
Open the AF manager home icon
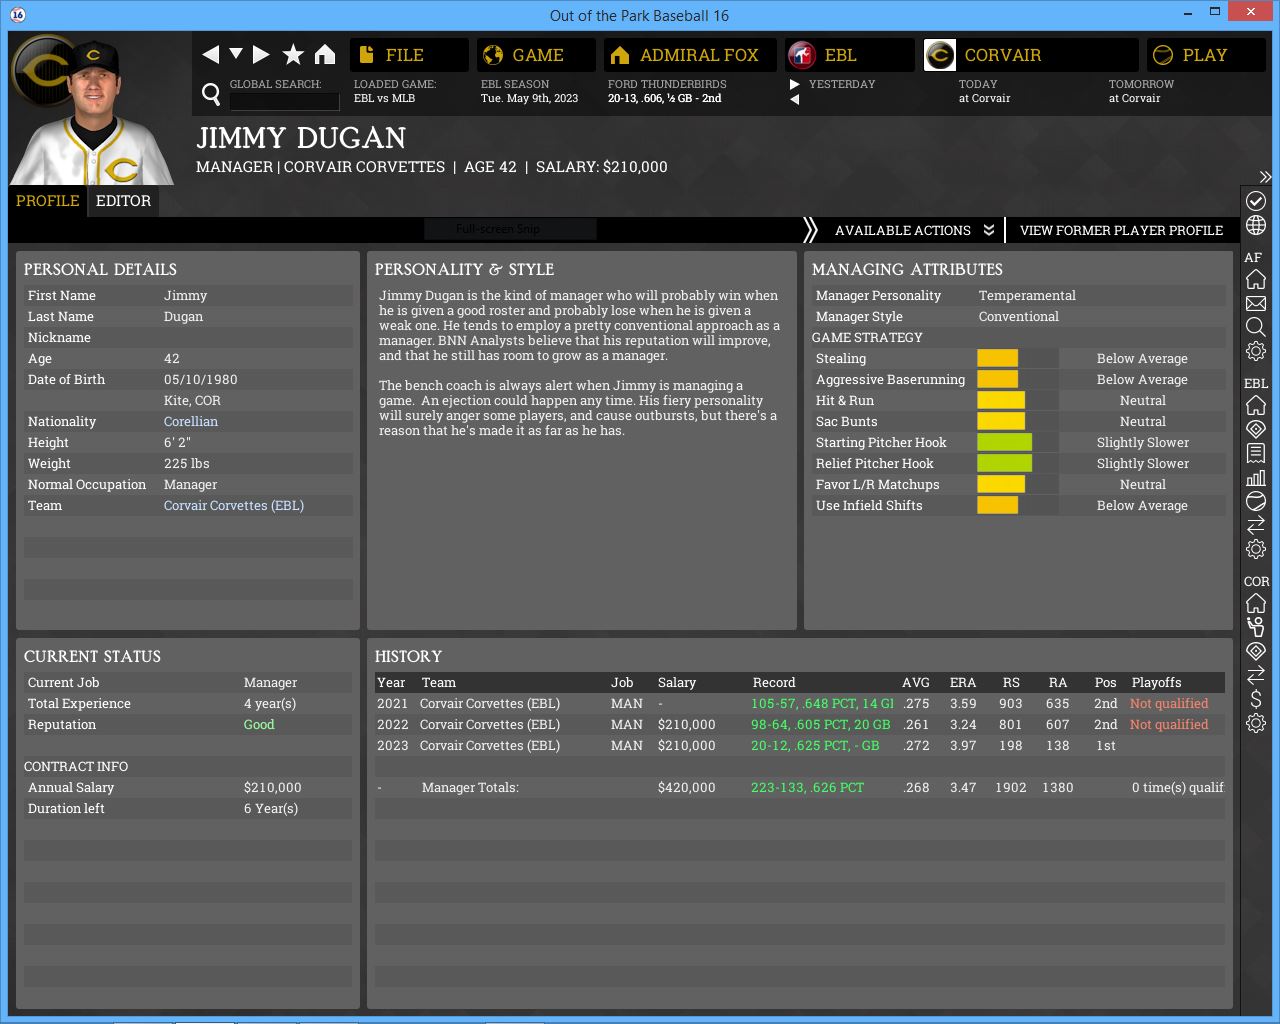1256,279
